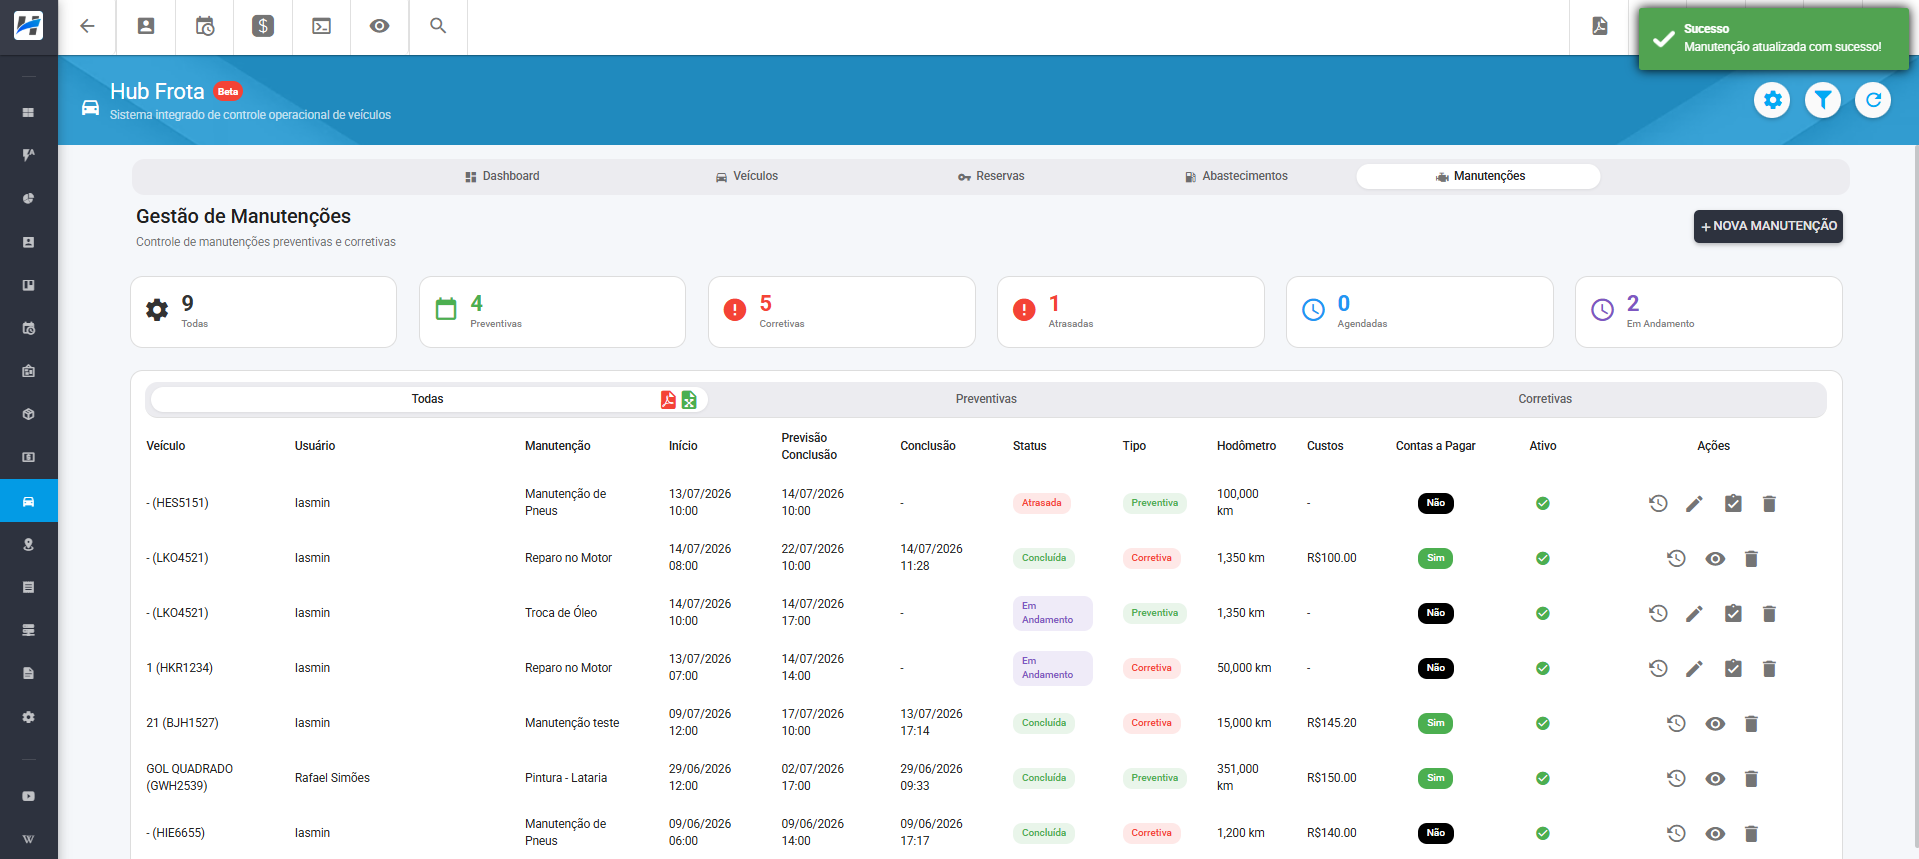The image size is (1919, 859).
Task: Click the back arrow in top toolbar
Action: pos(87,26)
